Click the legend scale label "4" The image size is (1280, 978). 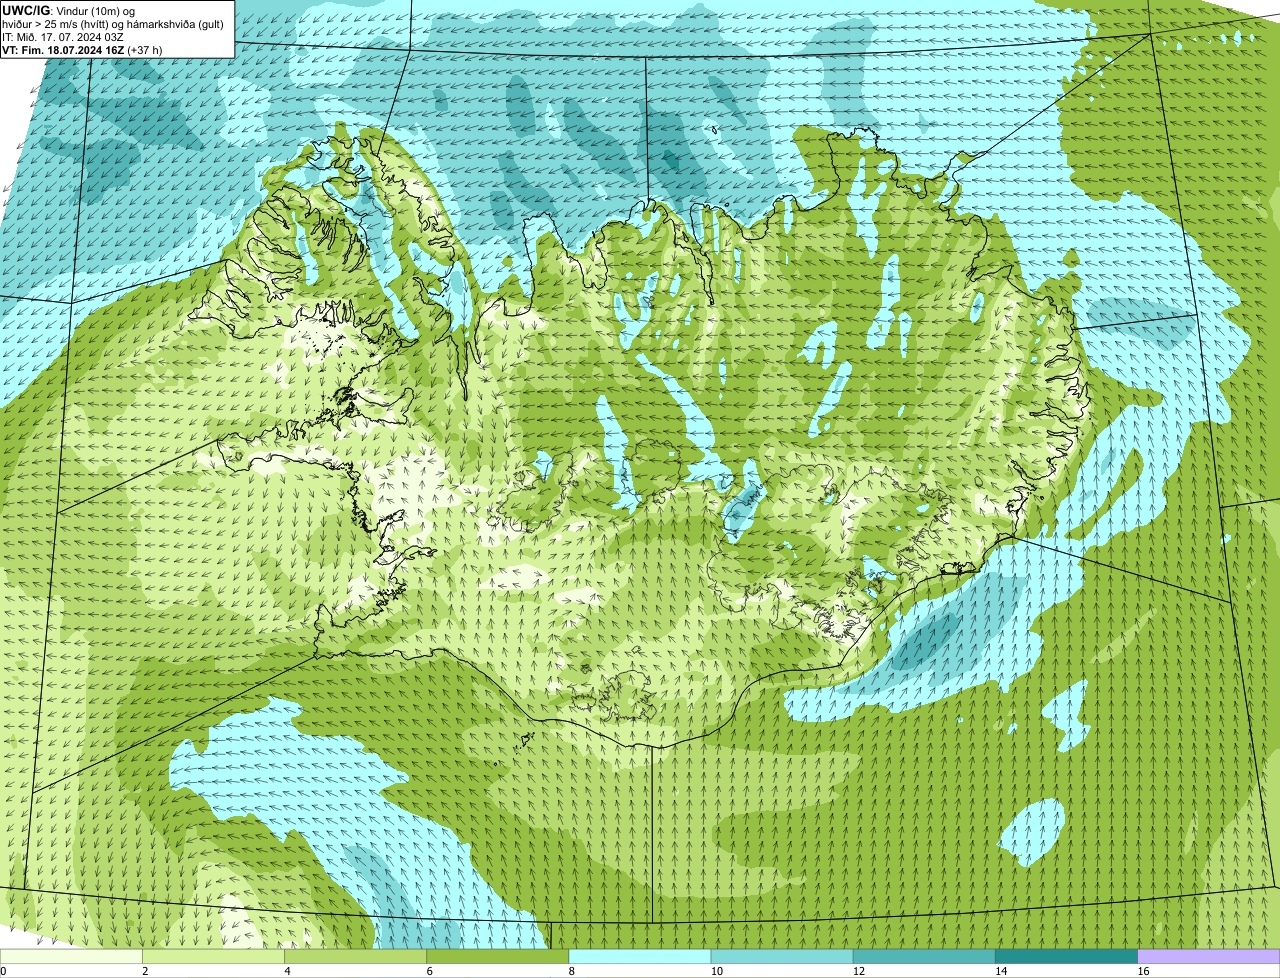coord(287,971)
